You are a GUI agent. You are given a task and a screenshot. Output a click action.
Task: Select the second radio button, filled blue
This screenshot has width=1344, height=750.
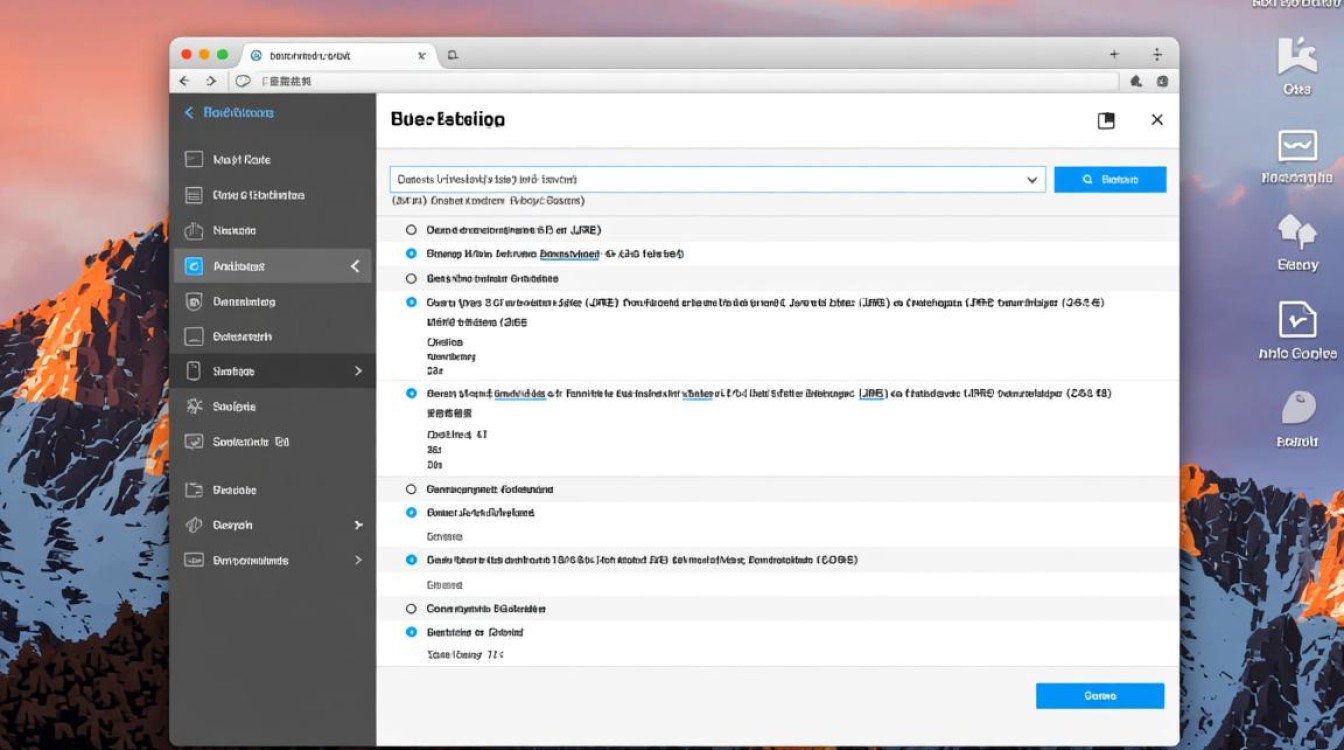[411, 254]
